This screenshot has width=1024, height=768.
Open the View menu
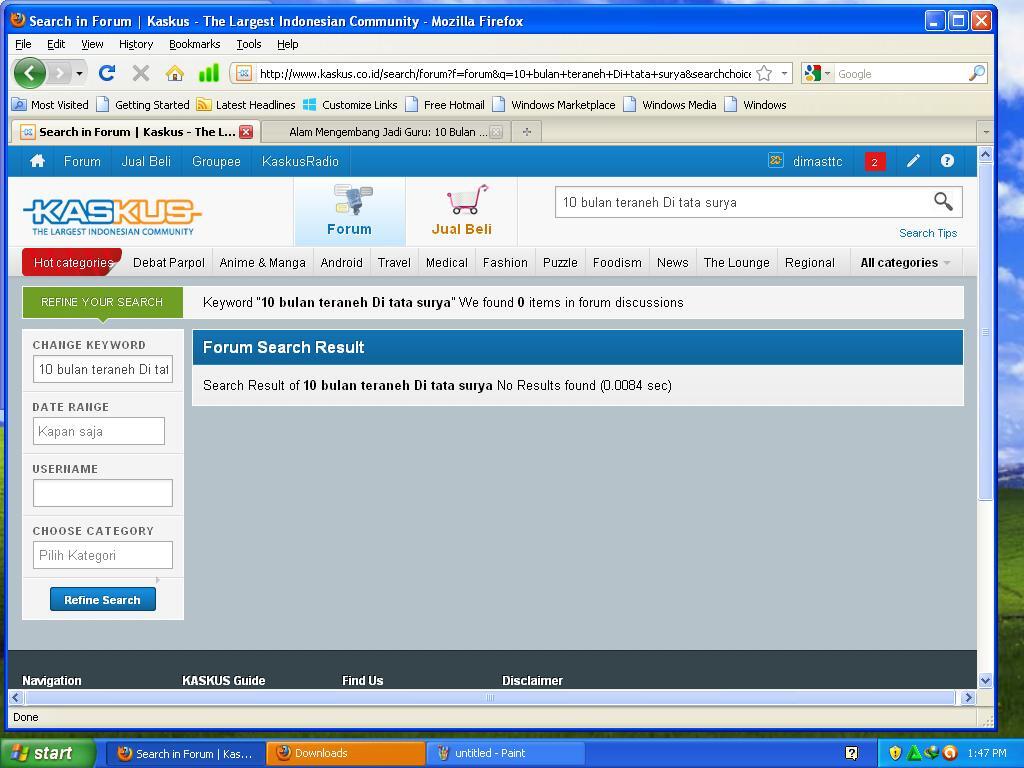point(92,44)
